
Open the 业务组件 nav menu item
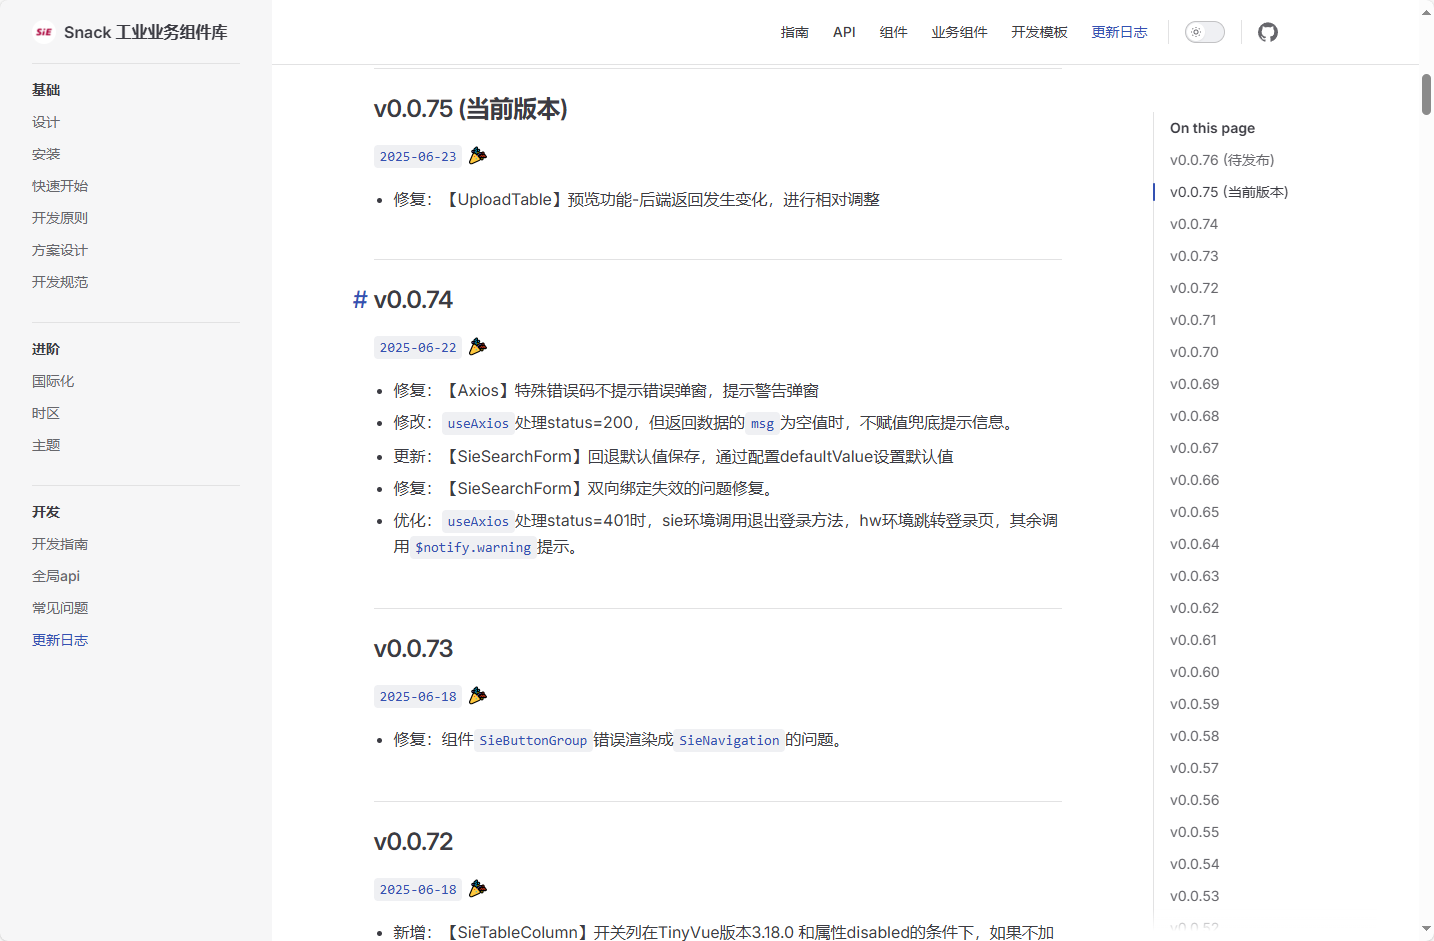point(959,32)
